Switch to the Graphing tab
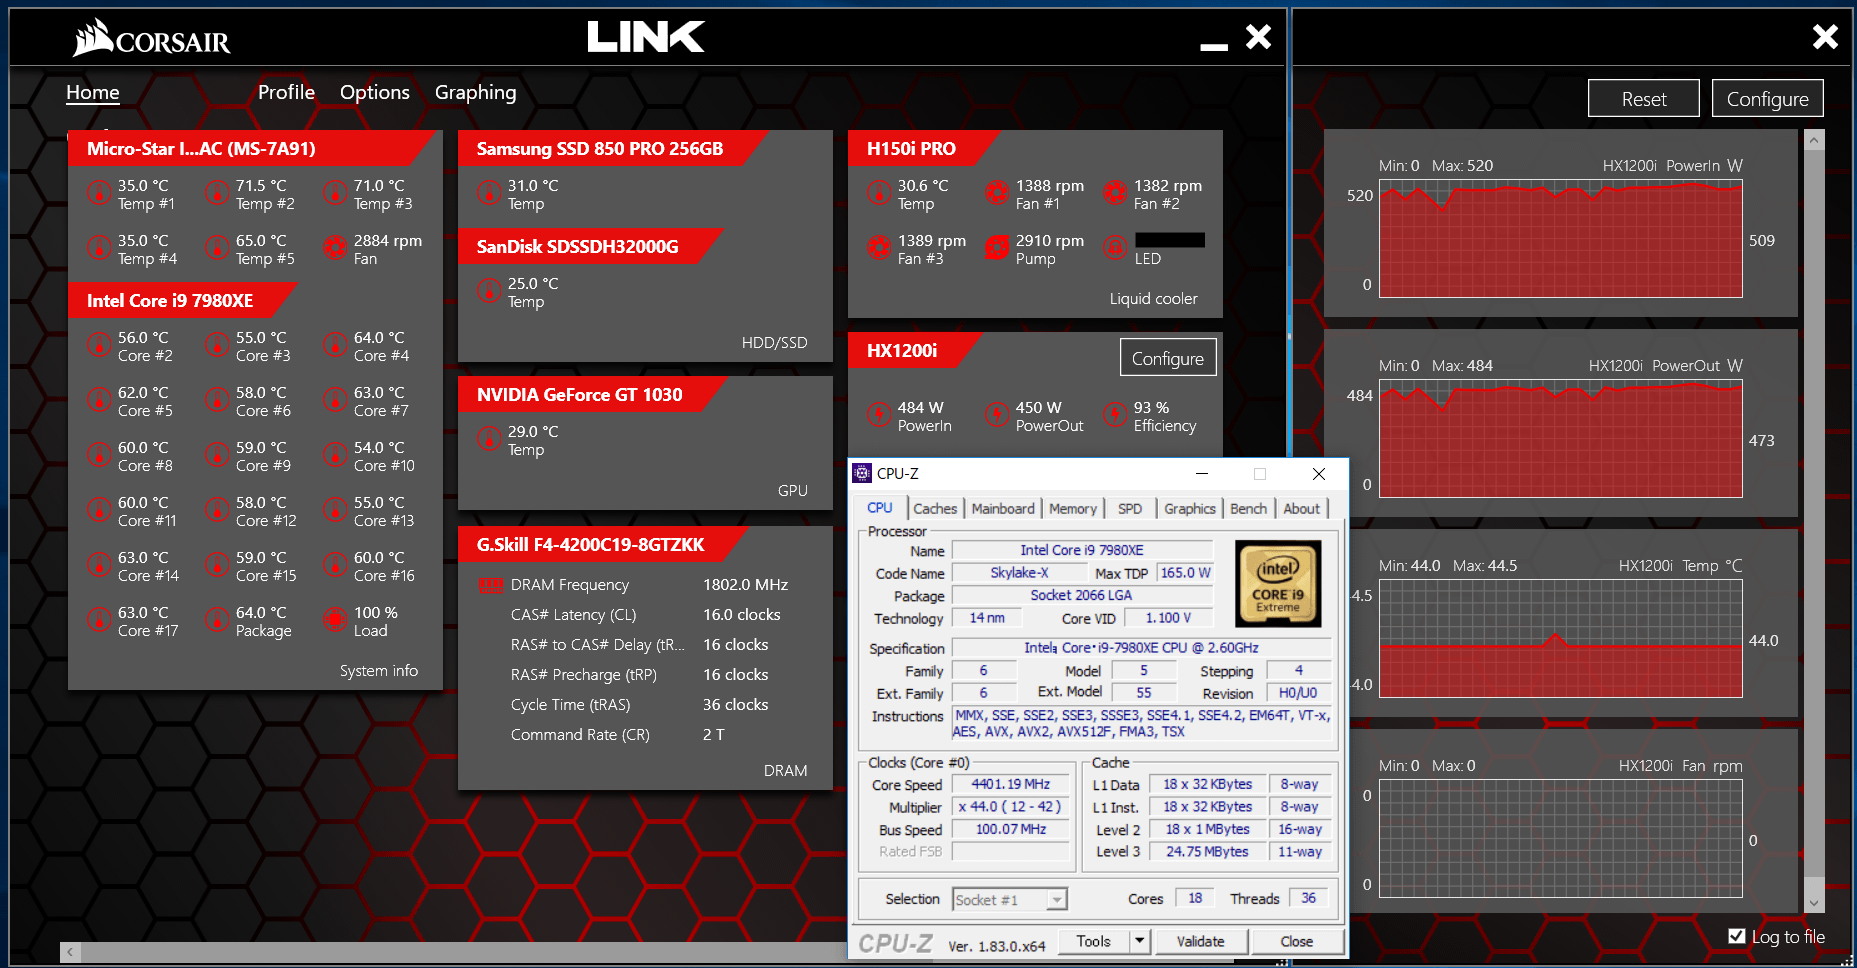This screenshot has height=968, width=1857. point(476,93)
